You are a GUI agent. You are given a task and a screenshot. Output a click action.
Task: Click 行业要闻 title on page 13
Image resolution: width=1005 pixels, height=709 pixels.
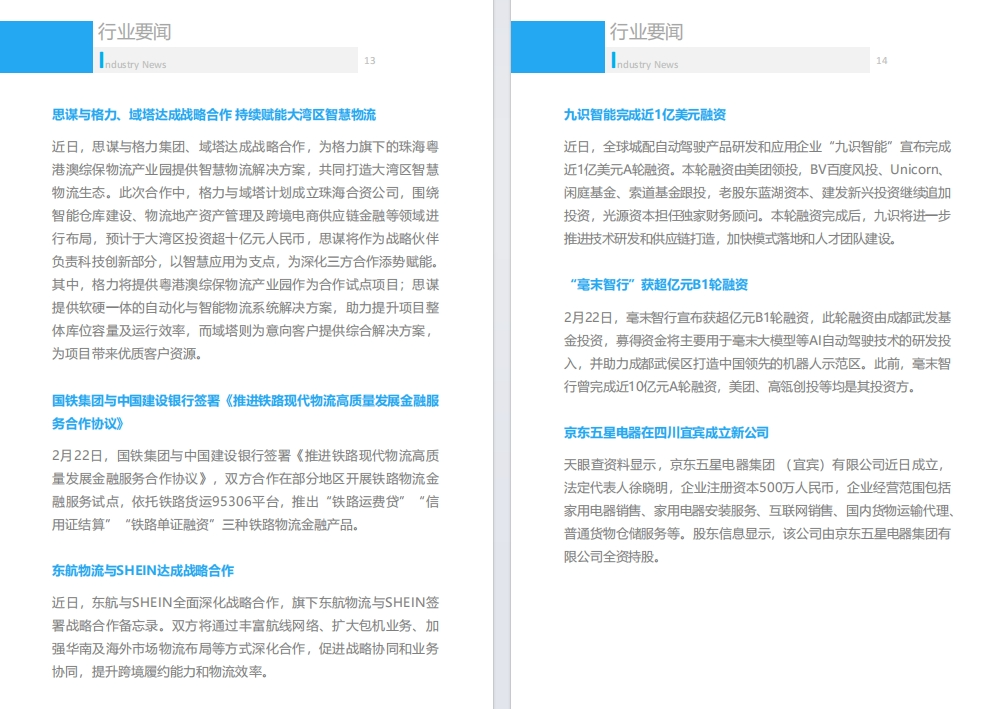click(134, 31)
